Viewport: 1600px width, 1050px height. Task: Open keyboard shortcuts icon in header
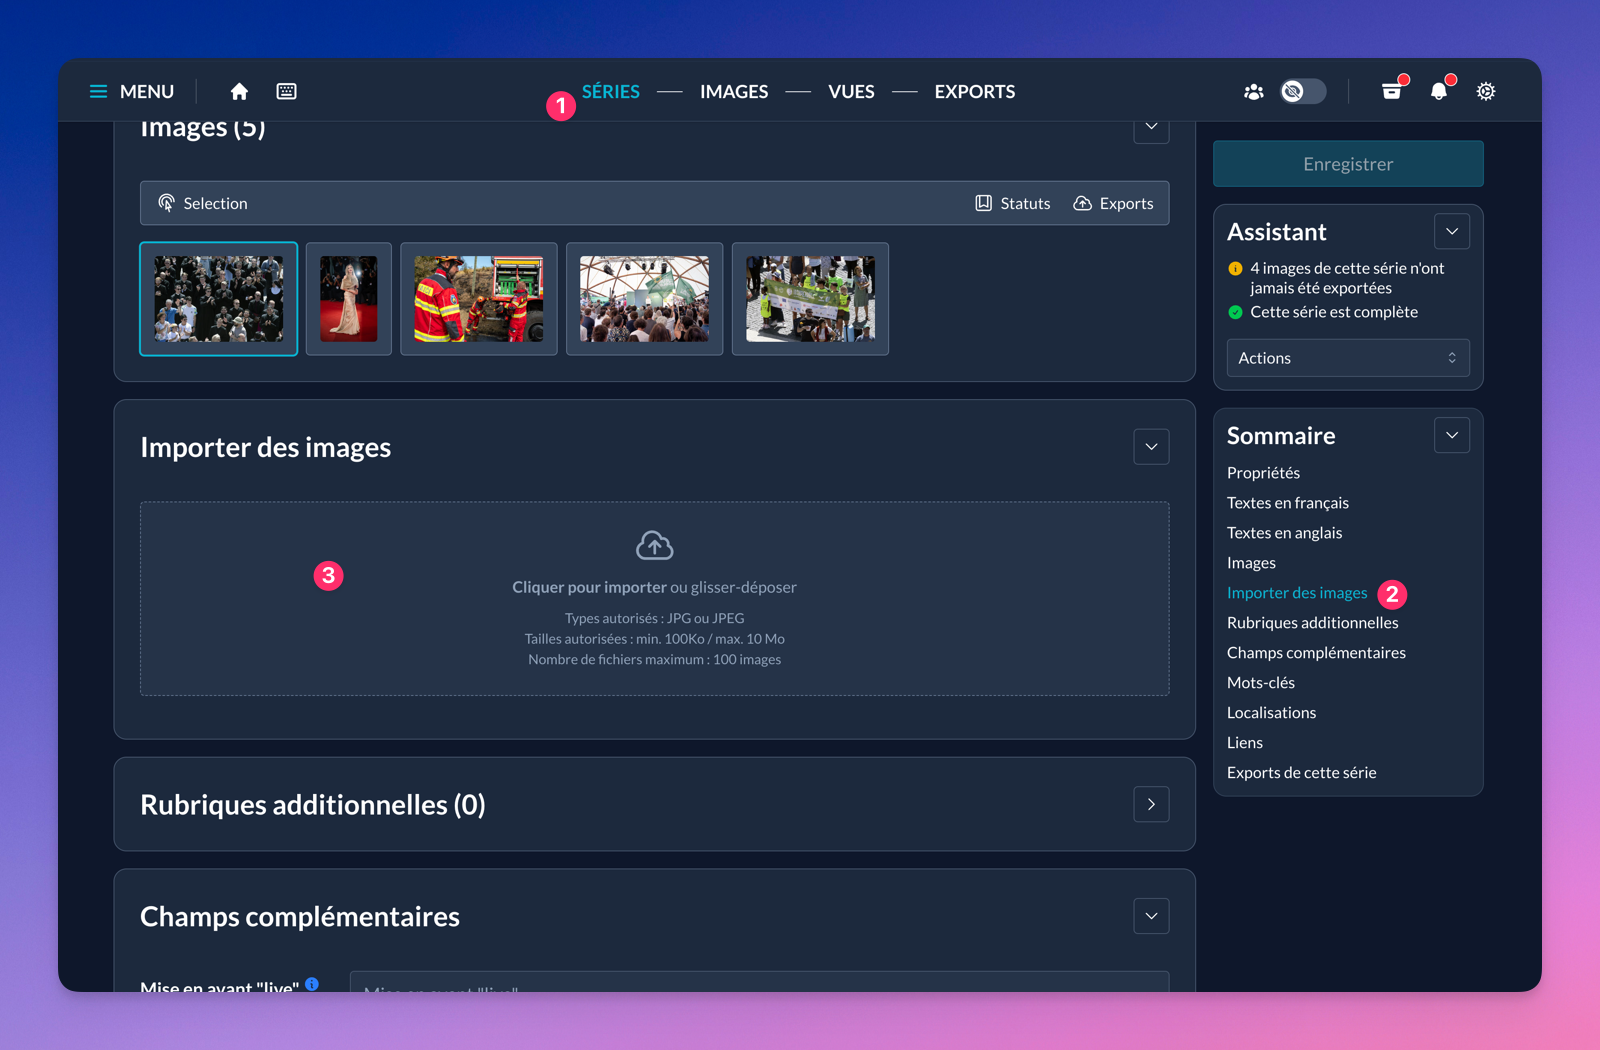click(286, 91)
